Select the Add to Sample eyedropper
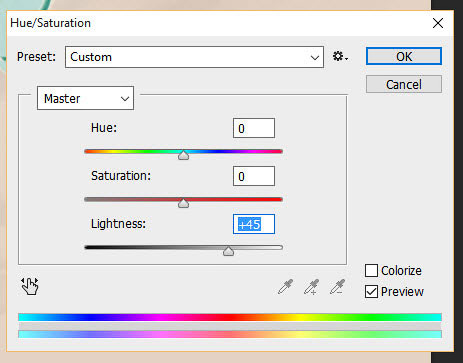This screenshot has height=363, width=463. click(311, 287)
